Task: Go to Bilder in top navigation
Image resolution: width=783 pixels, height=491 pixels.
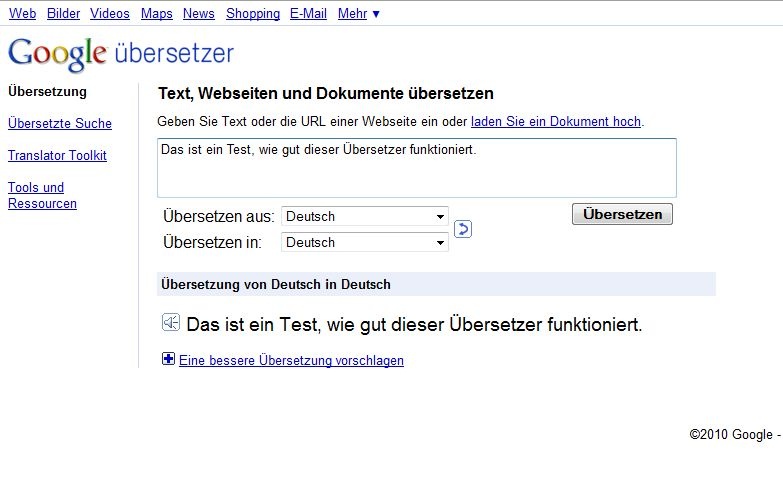Action: (x=63, y=13)
